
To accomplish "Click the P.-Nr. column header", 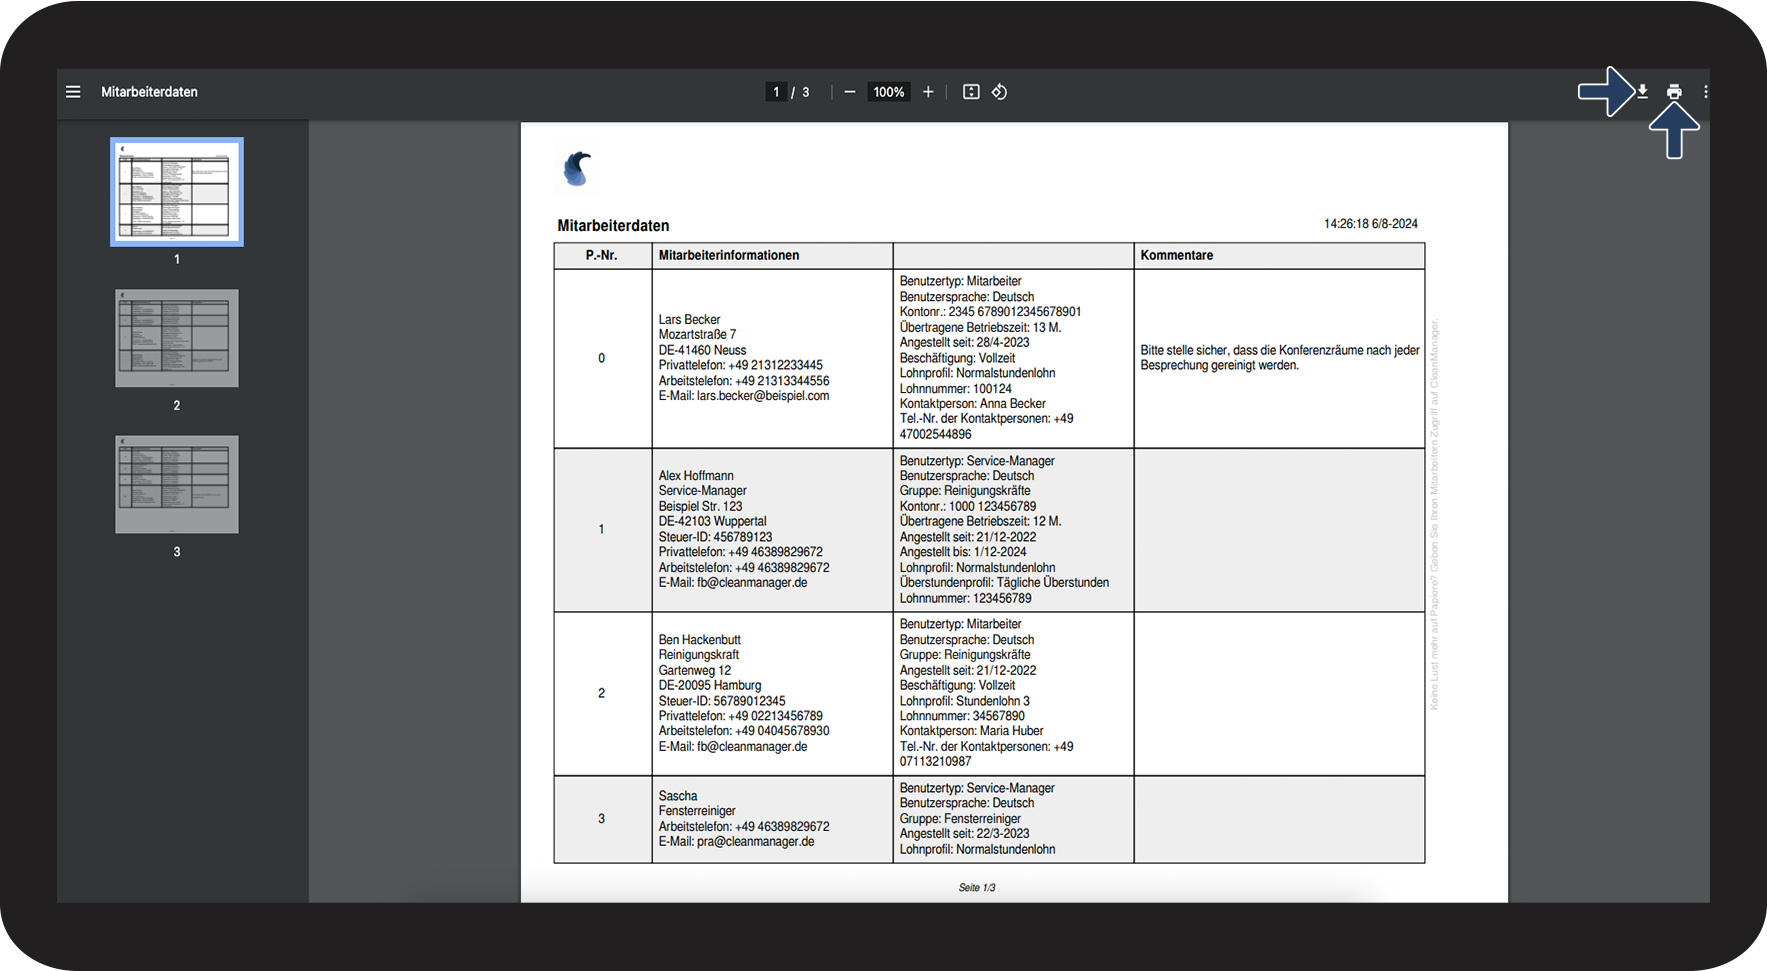I will click(x=602, y=256).
